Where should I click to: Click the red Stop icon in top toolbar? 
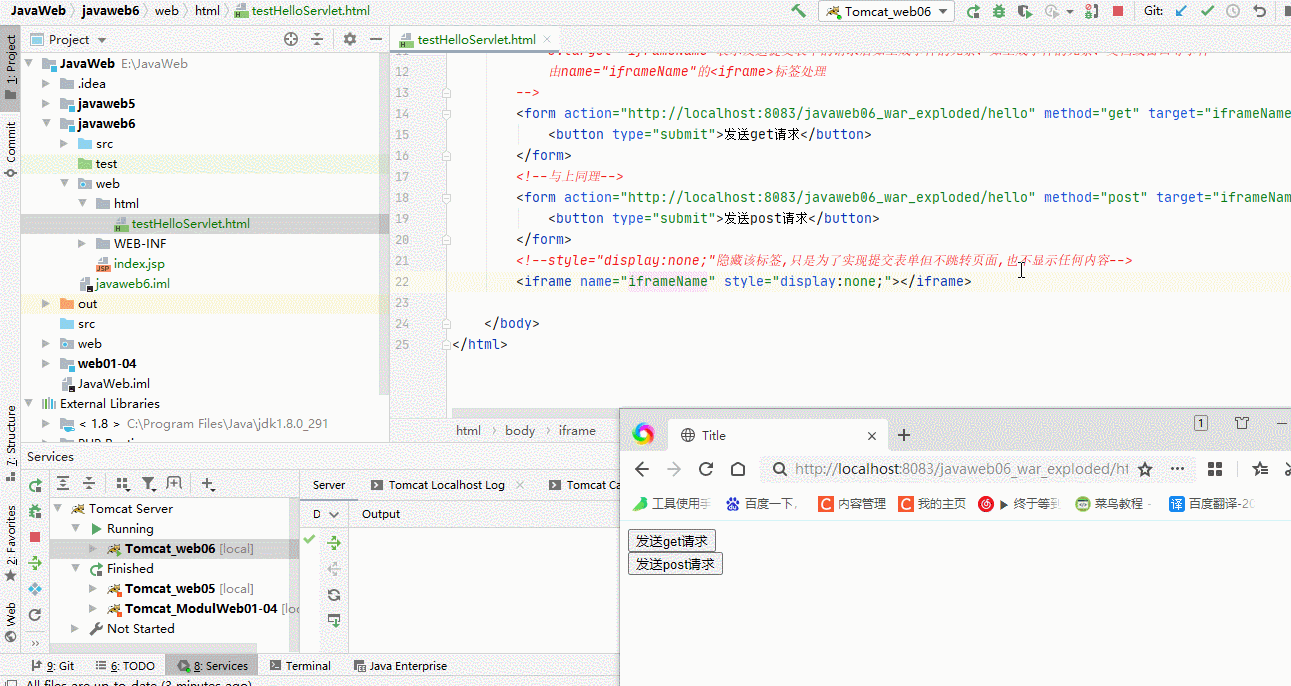click(1118, 11)
